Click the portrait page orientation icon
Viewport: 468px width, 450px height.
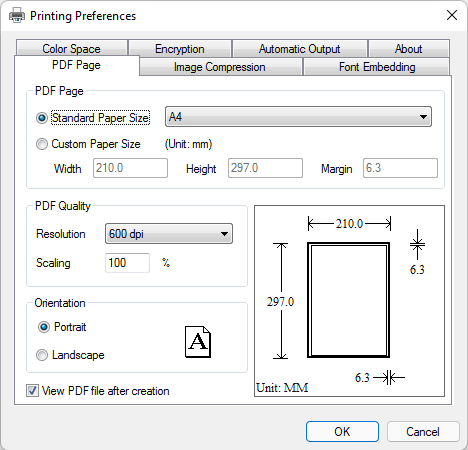198,342
